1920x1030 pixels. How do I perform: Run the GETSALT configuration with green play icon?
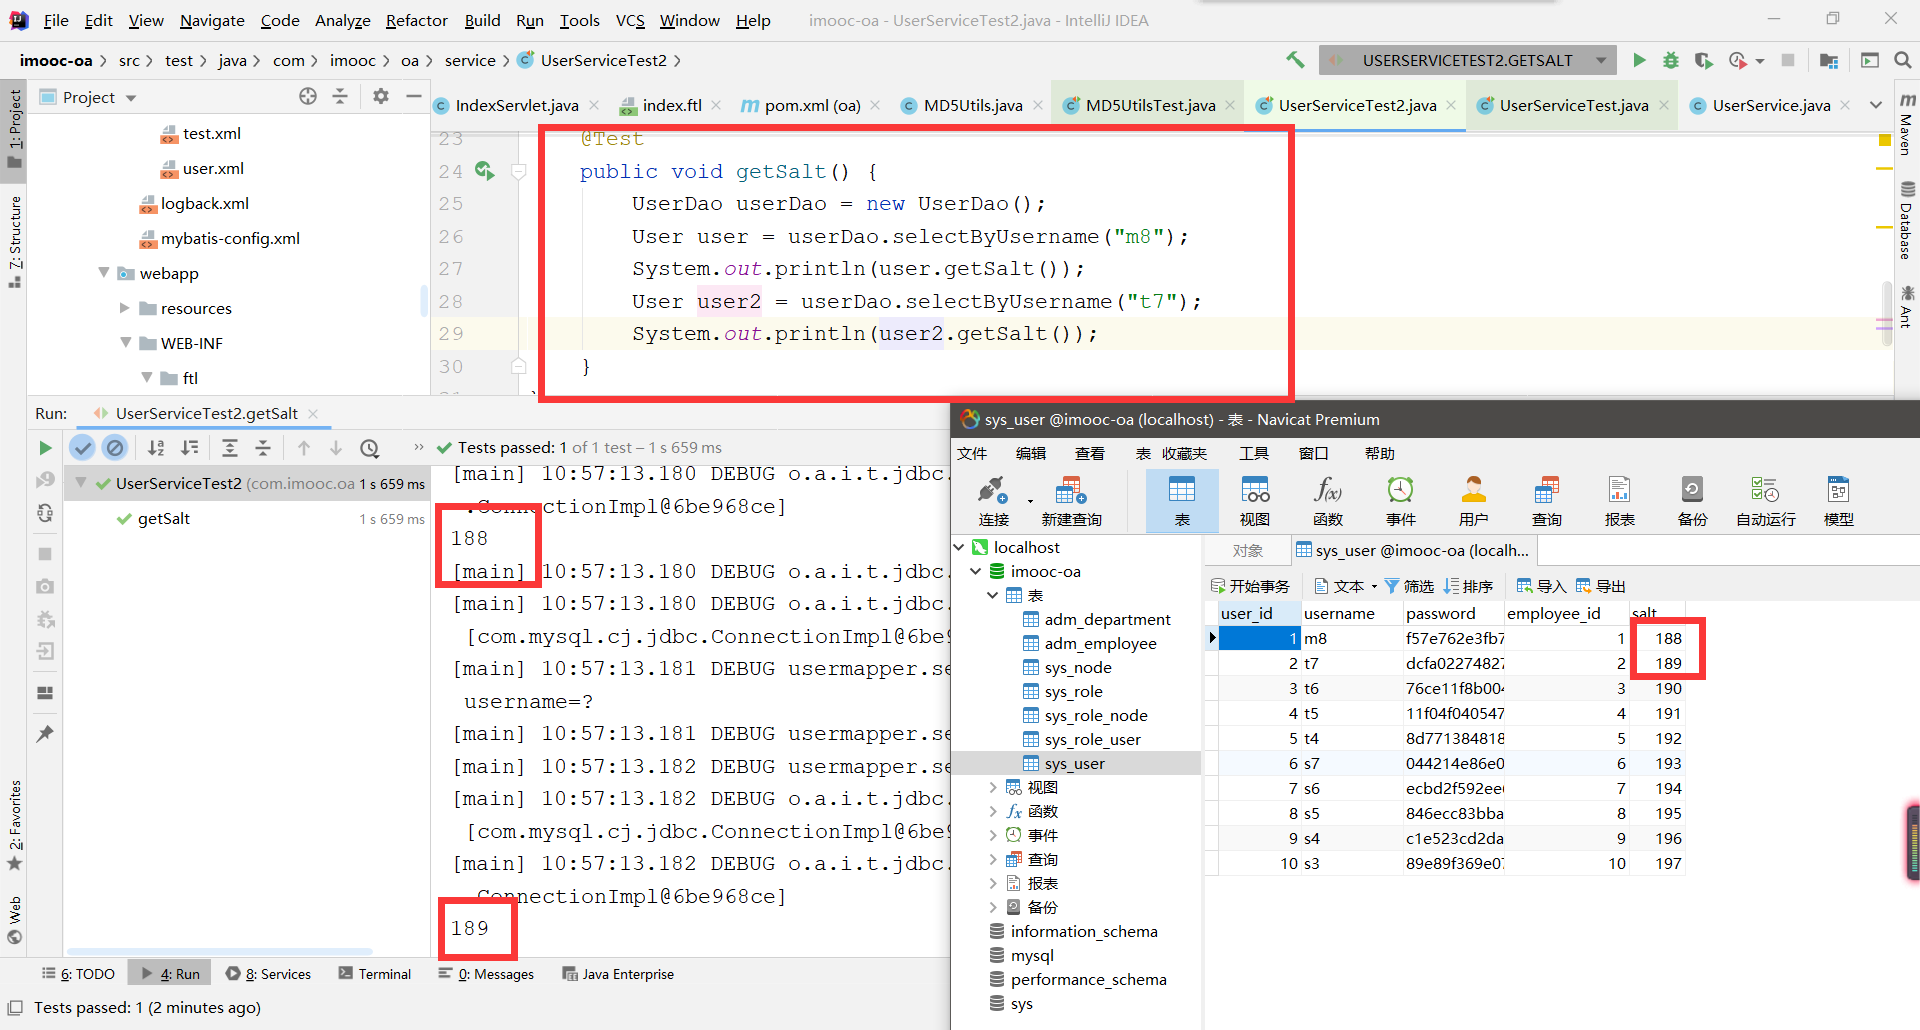(x=1639, y=60)
